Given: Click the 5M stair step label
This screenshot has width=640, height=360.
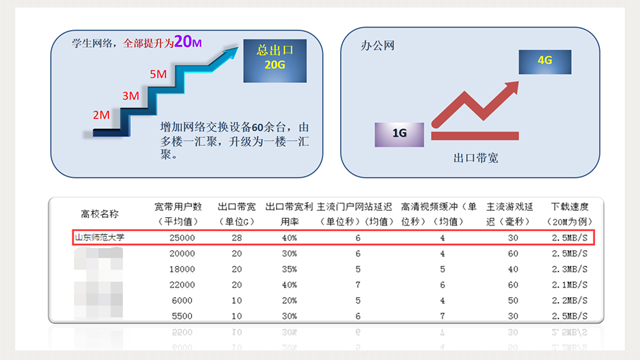Looking at the screenshot, I should 158,74.
